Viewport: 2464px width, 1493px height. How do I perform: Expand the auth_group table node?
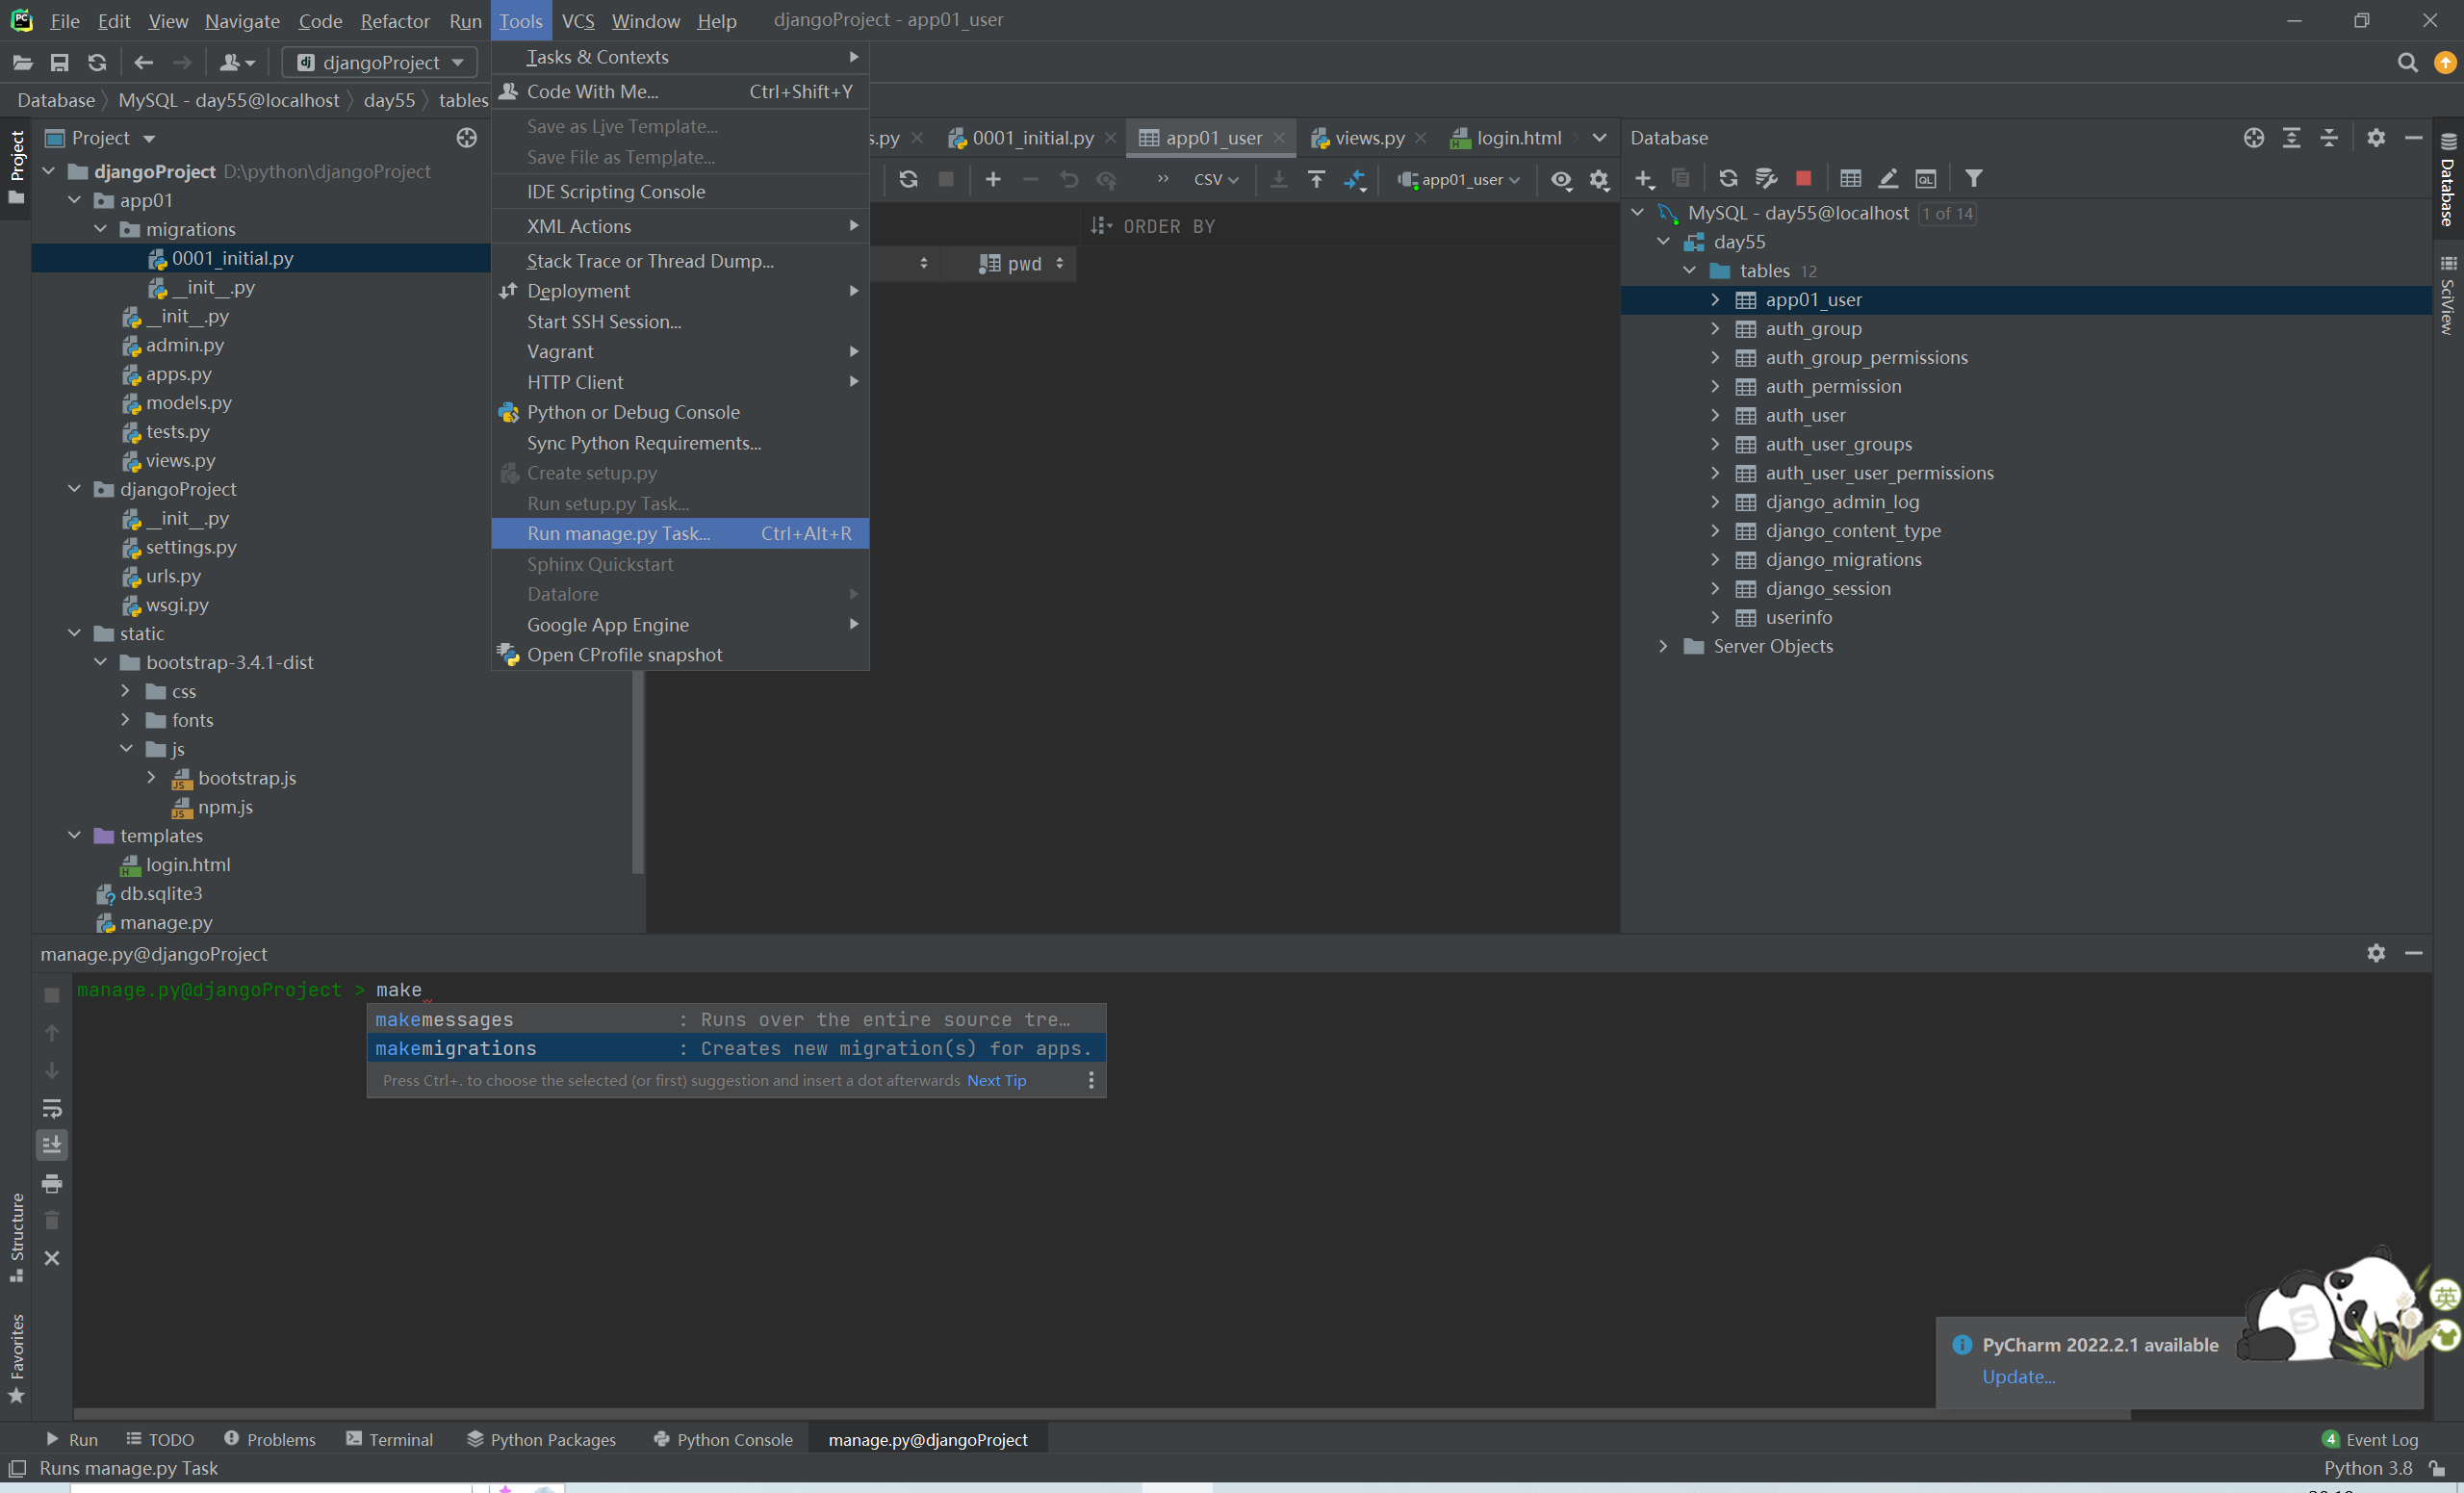point(1715,328)
